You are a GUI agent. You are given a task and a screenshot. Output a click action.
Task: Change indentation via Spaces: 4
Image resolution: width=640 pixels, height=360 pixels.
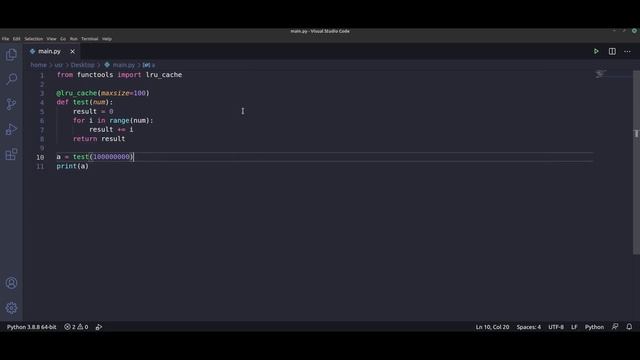pyautogui.click(x=529, y=327)
